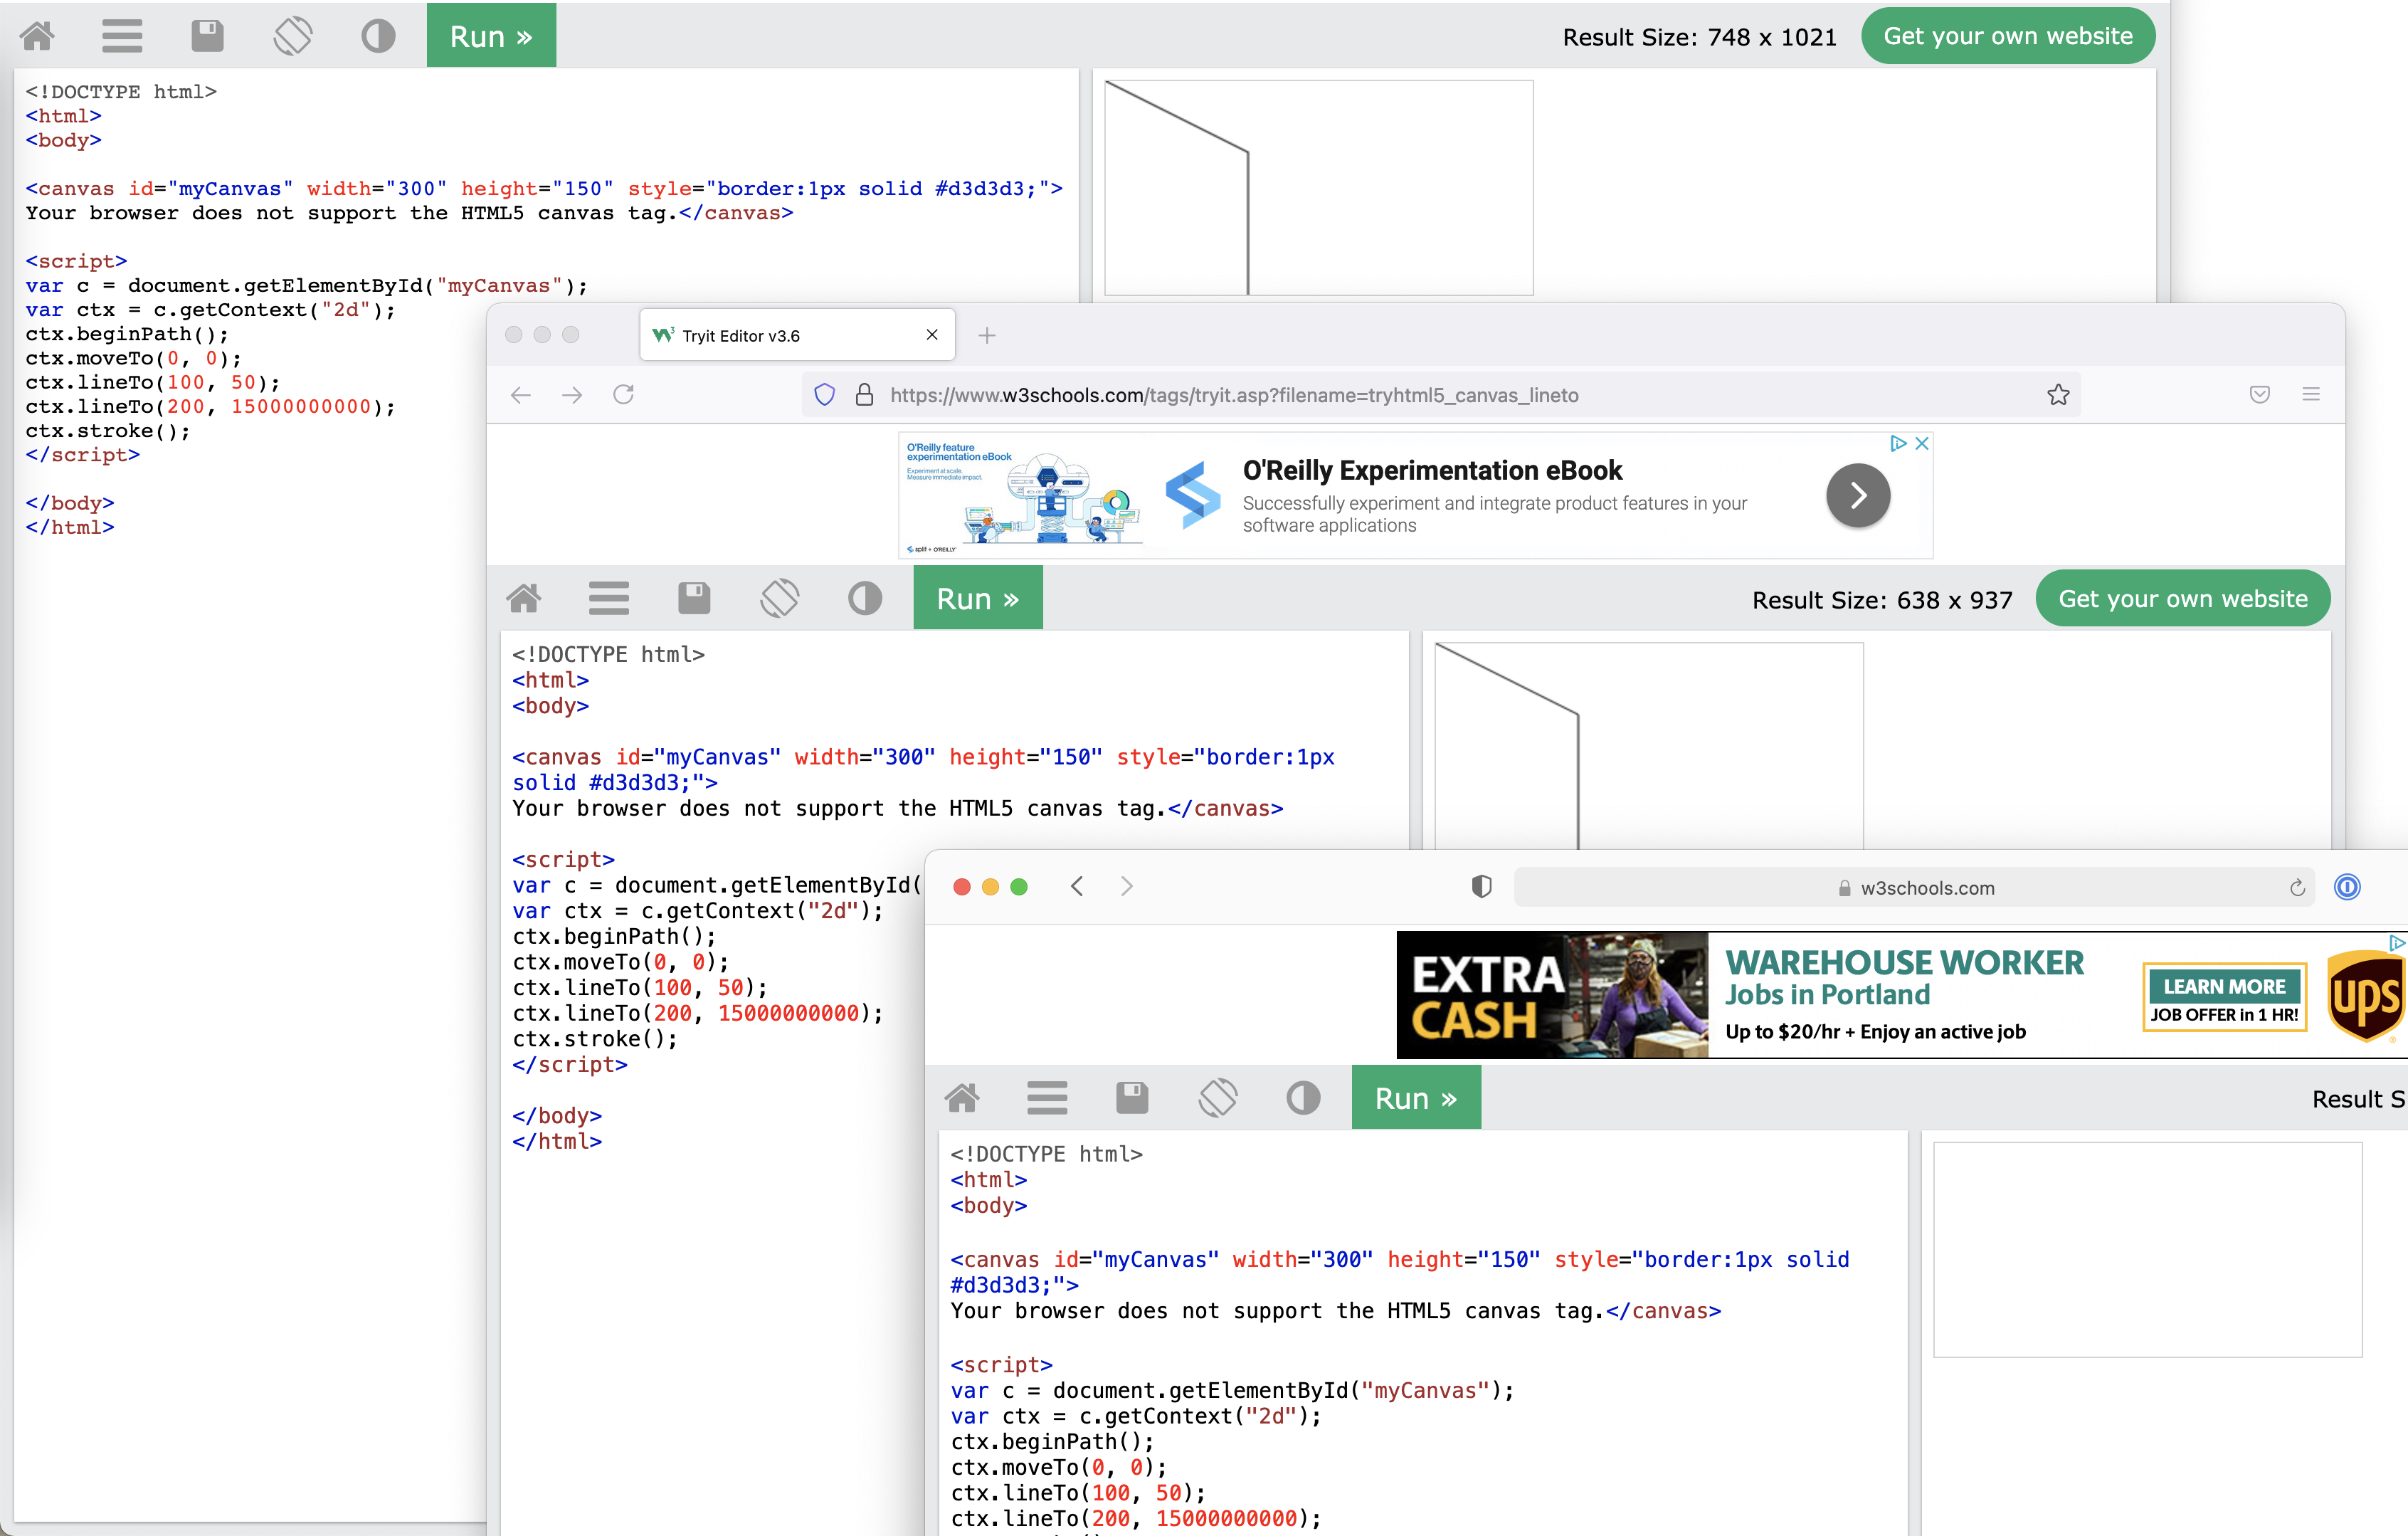The width and height of the screenshot is (2408, 1536).
Task: Open the hamburger menu in the bottom editor
Action: click(x=1047, y=1097)
